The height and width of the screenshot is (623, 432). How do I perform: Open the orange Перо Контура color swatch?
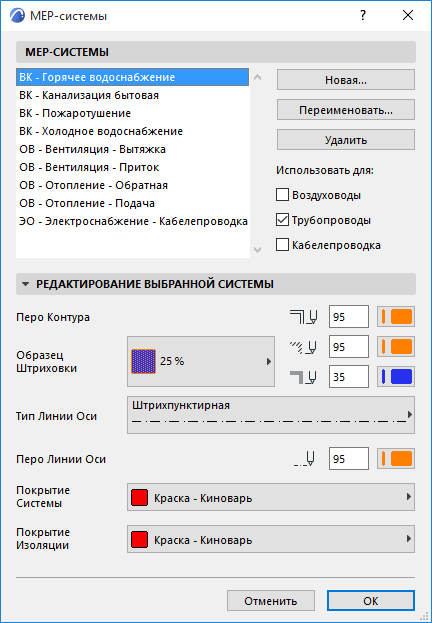tap(396, 317)
